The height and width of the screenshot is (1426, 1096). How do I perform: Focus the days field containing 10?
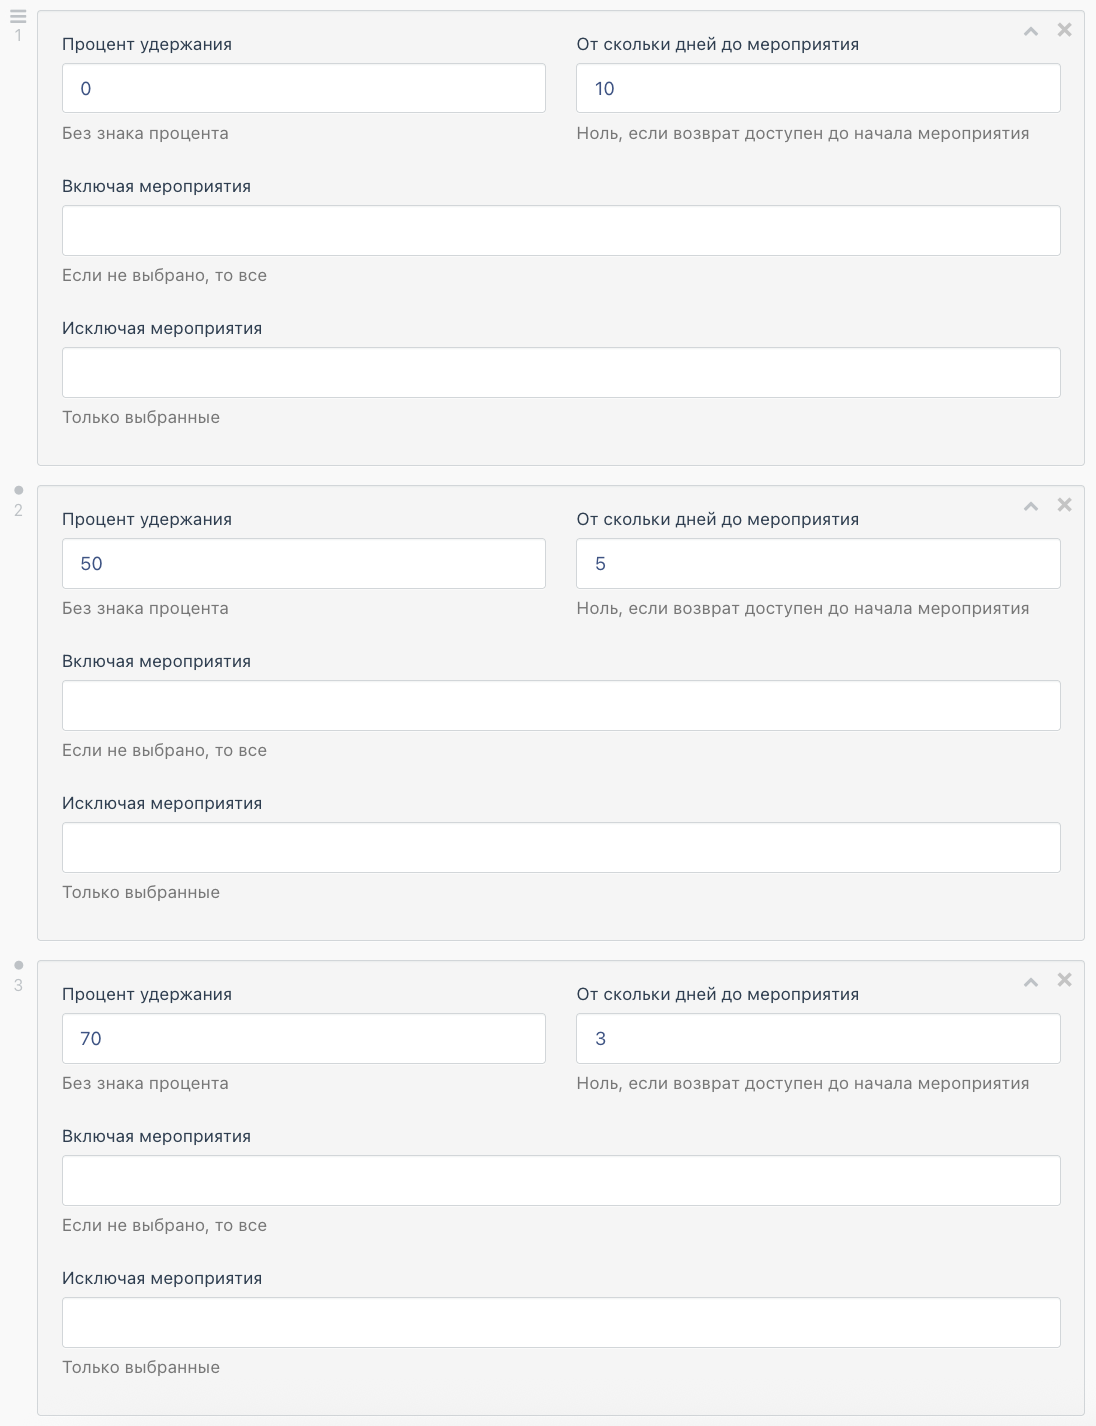pyautogui.click(x=818, y=89)
